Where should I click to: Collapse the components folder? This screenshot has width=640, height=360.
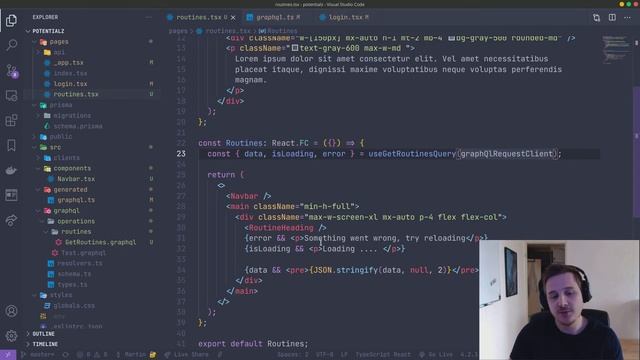click(x=72, y=168)
